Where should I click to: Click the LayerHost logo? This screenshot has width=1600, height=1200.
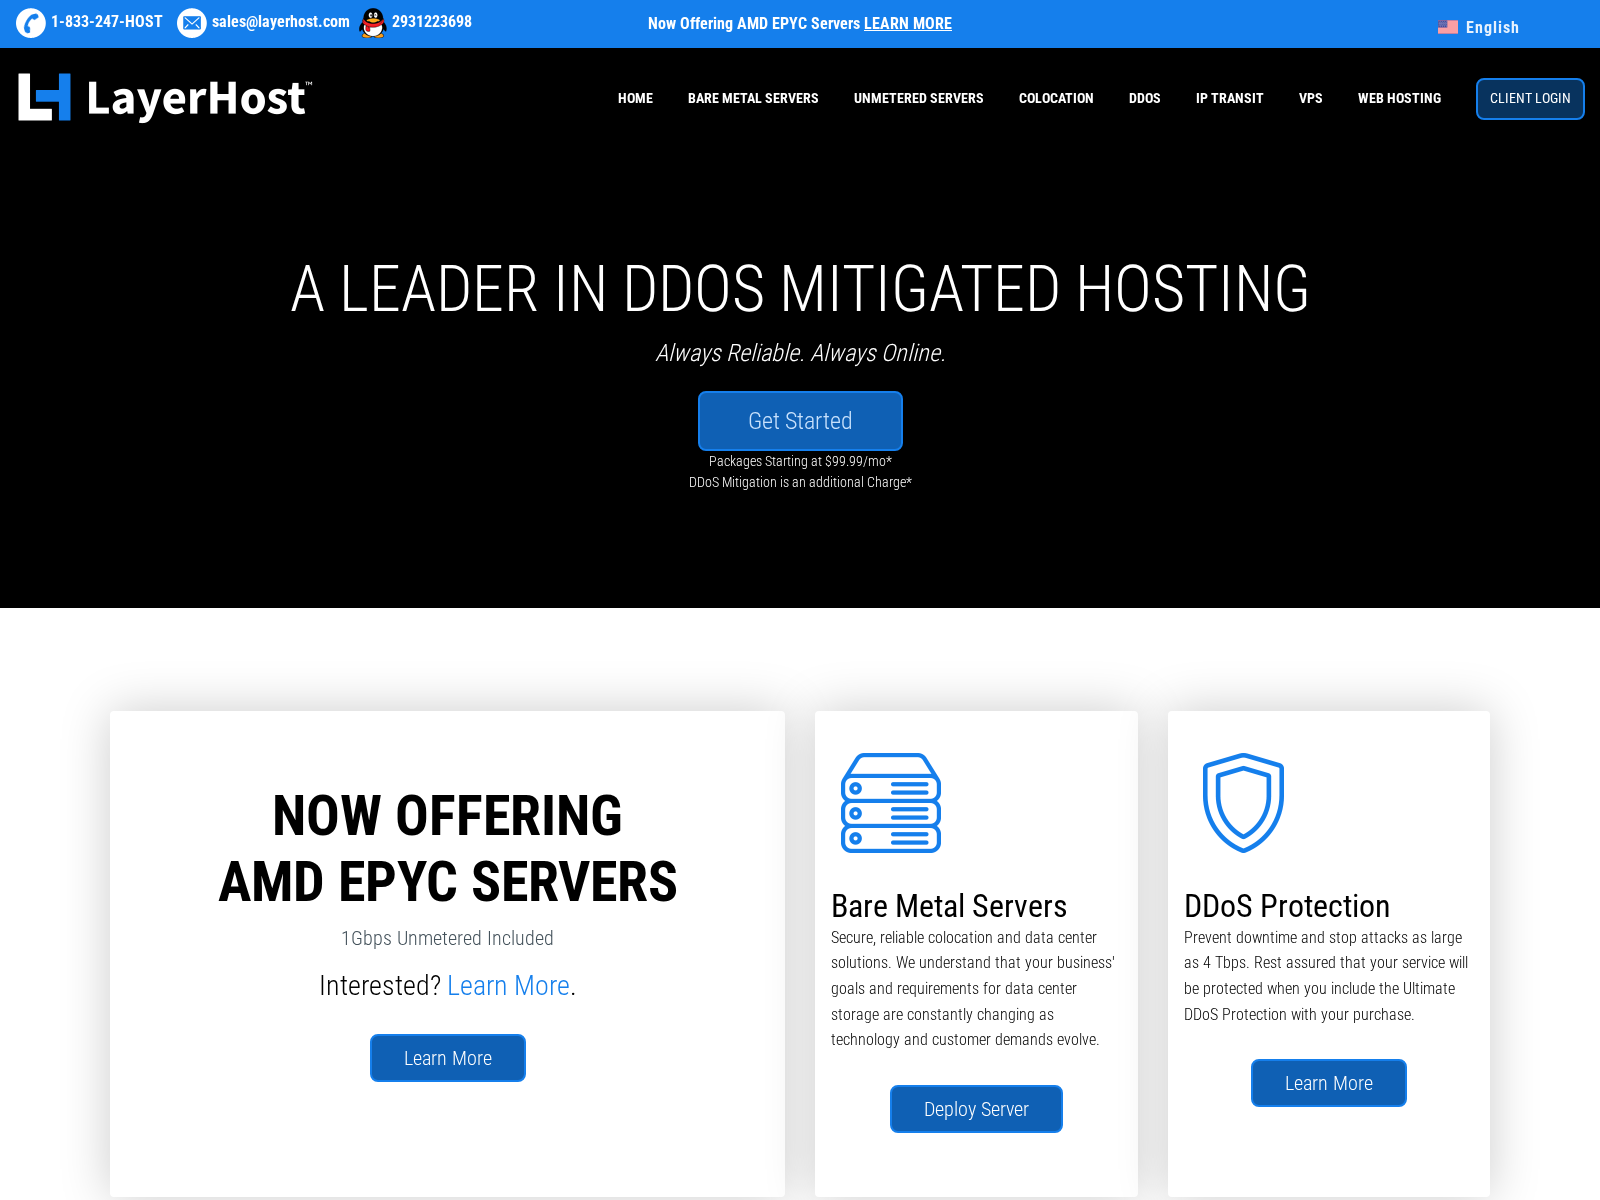(x=164, y=98)
